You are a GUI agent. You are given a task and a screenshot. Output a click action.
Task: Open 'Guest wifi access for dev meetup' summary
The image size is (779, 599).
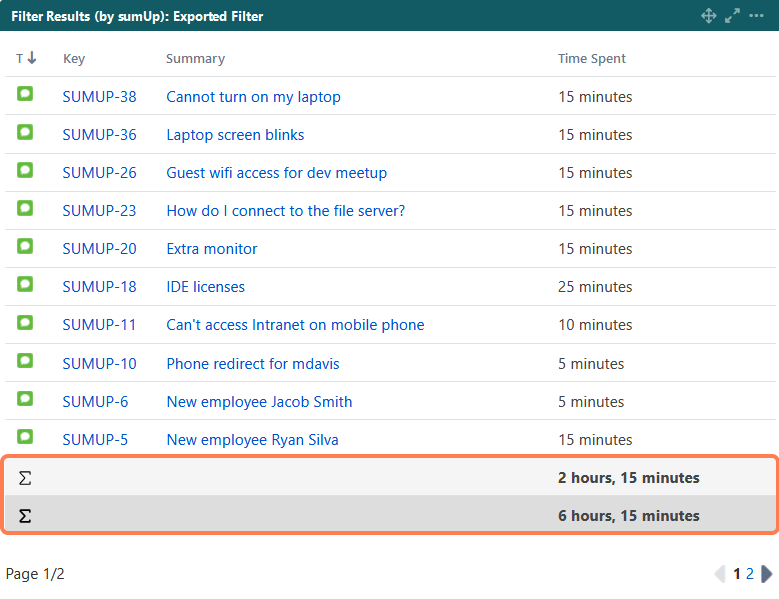(x=276, y=173)
